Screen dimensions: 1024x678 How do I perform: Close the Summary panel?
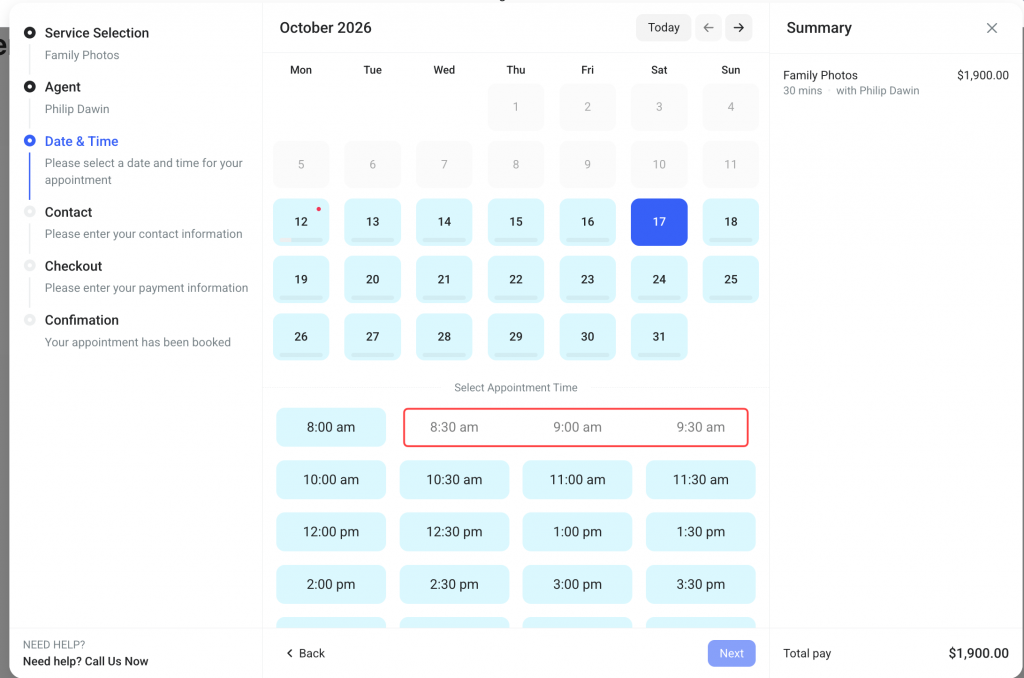tap(991, 27)
